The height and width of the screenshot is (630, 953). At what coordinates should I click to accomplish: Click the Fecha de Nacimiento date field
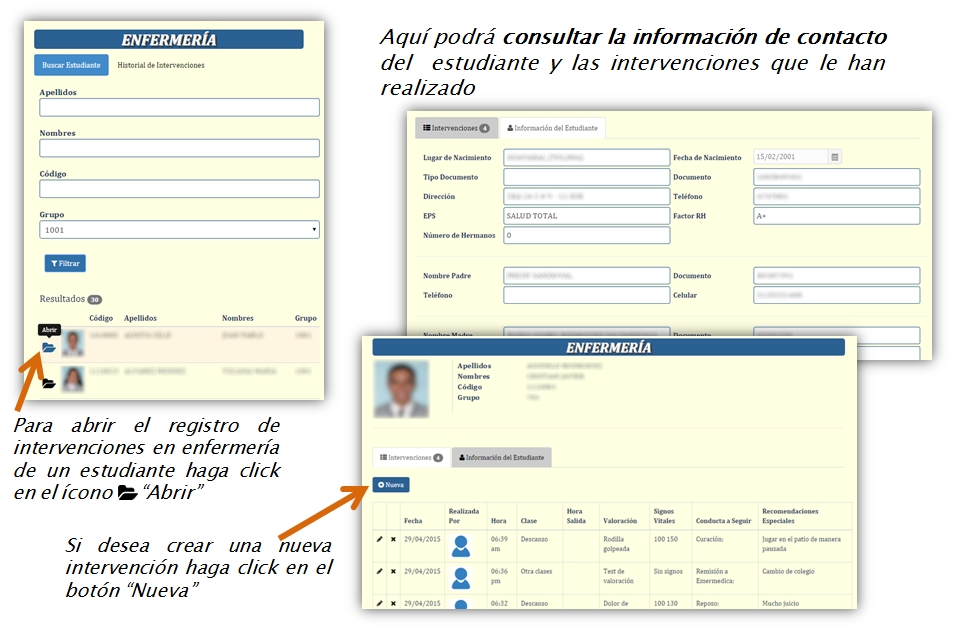pyautogui.click(x=791, y=157)
